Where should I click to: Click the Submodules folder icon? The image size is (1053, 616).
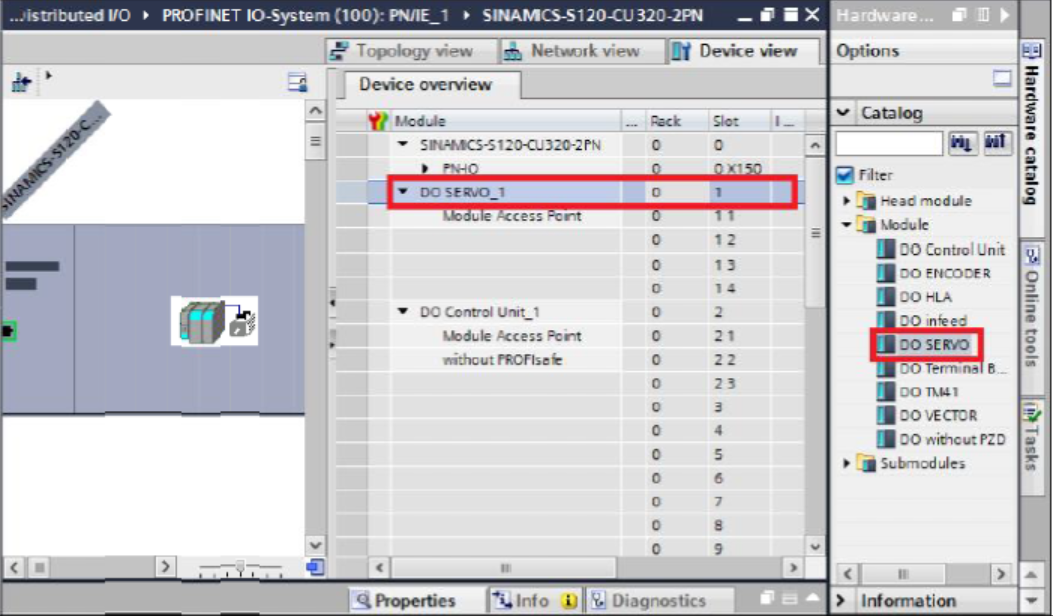(x=866, y=464)
